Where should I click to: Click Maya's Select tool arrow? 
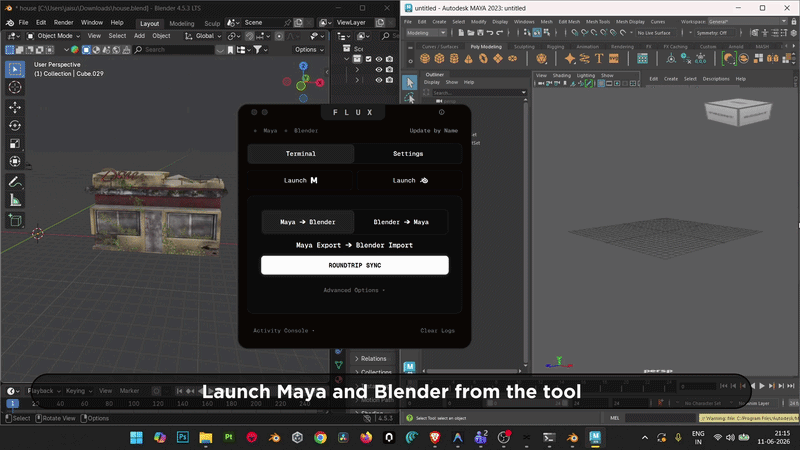tap(409, 82)
